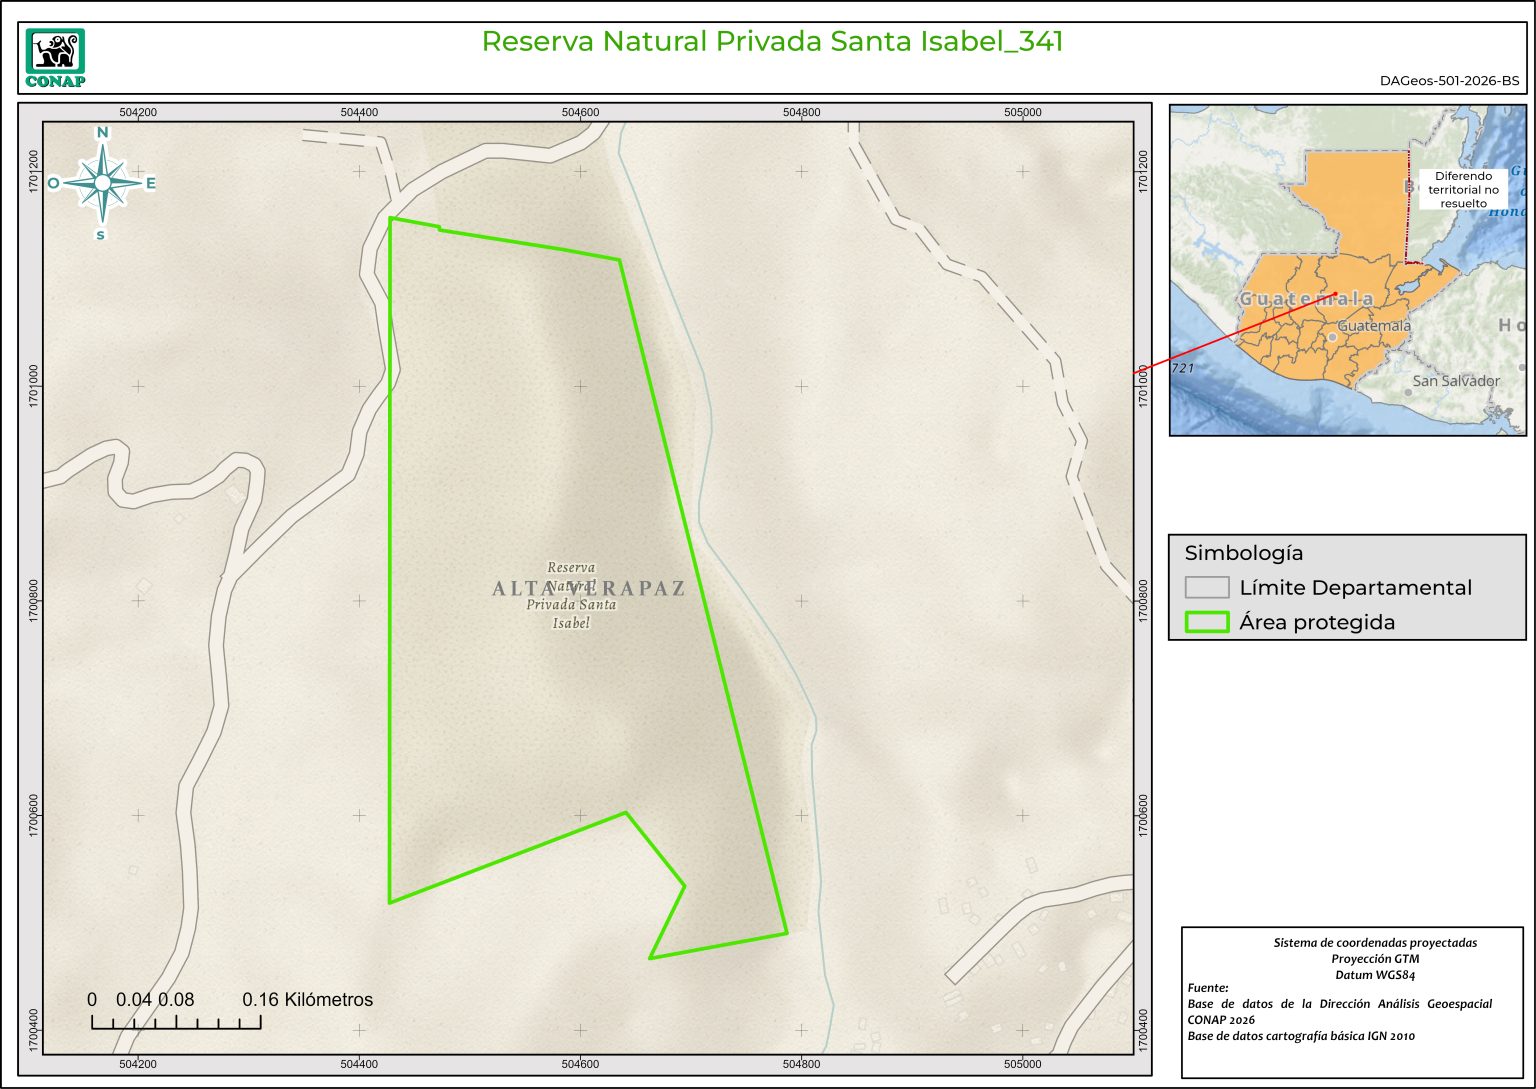Click the green Área protegida legend swatch
The width and height of the screenshot is (1536, 1089).
1206,622
